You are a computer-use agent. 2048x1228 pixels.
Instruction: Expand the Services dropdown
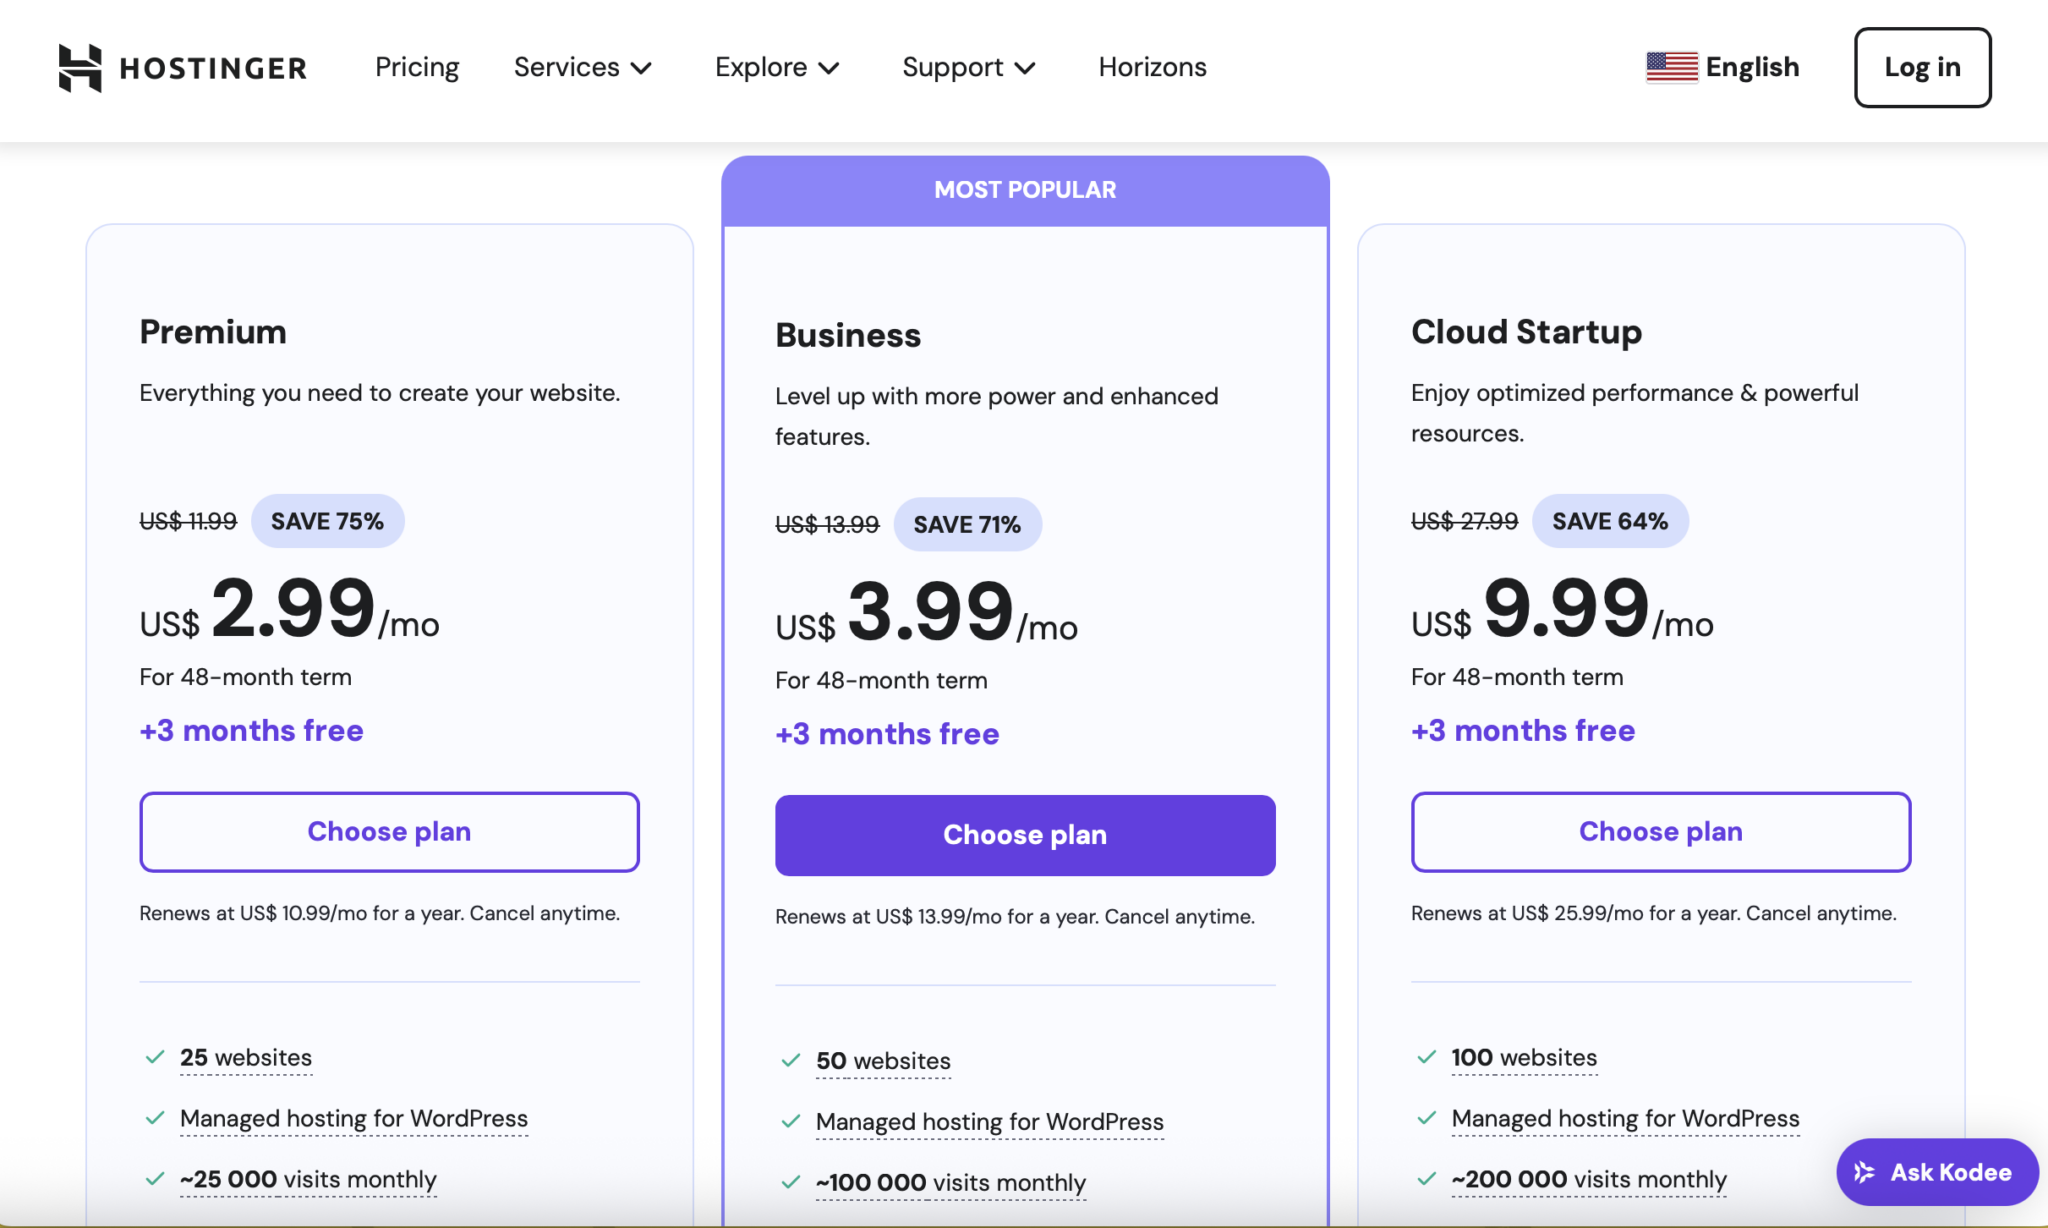[x=582, y=67]
